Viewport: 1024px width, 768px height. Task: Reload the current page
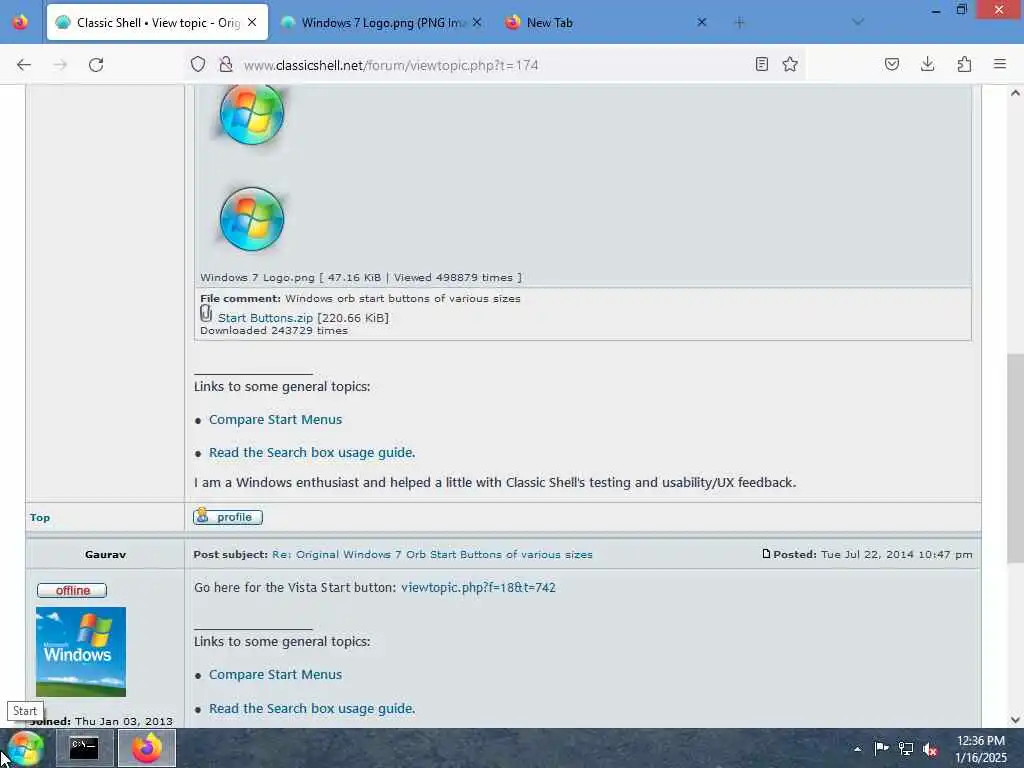[96, 65]
